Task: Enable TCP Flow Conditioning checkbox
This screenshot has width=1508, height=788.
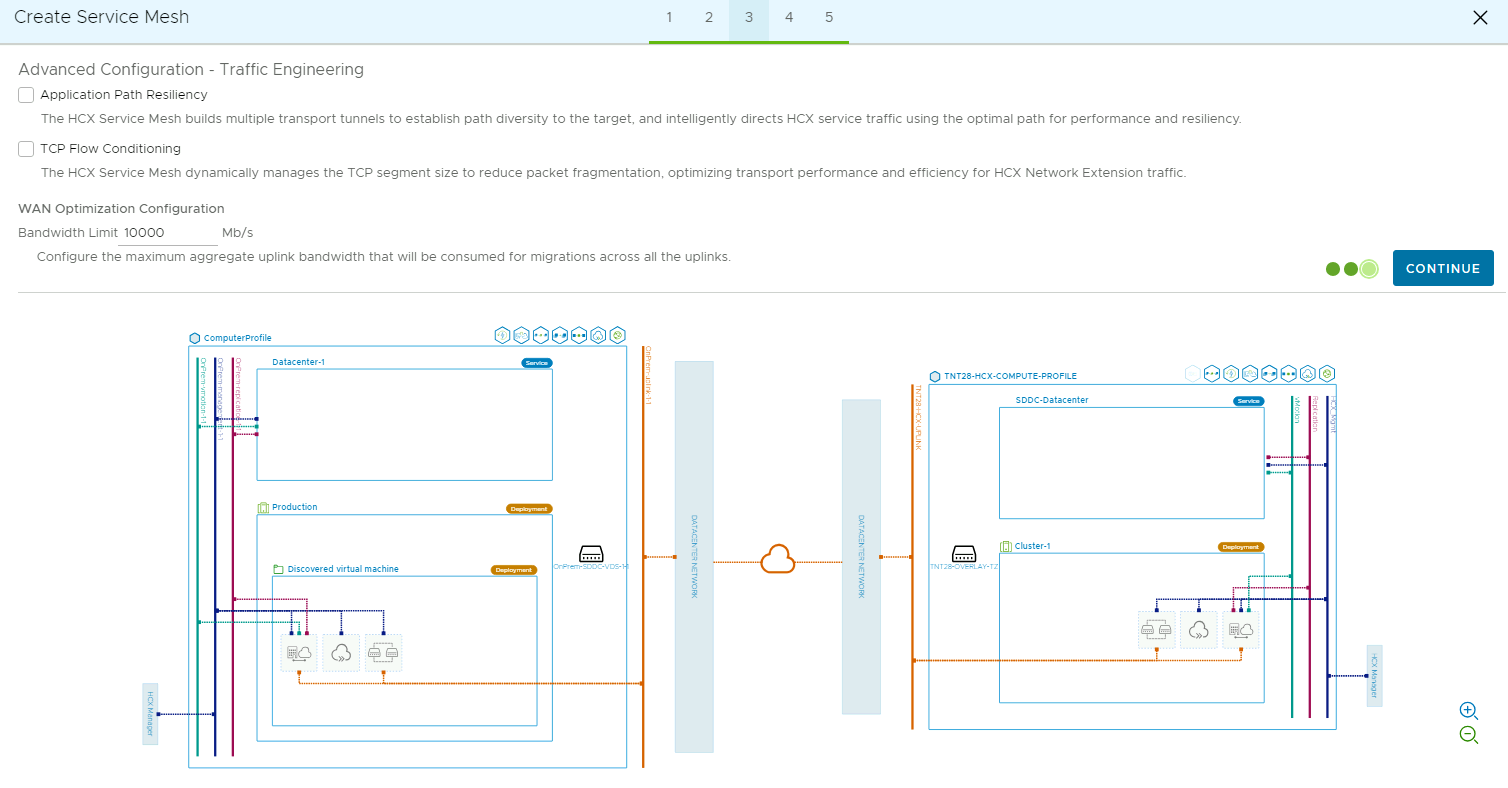Action: (26, 149)
